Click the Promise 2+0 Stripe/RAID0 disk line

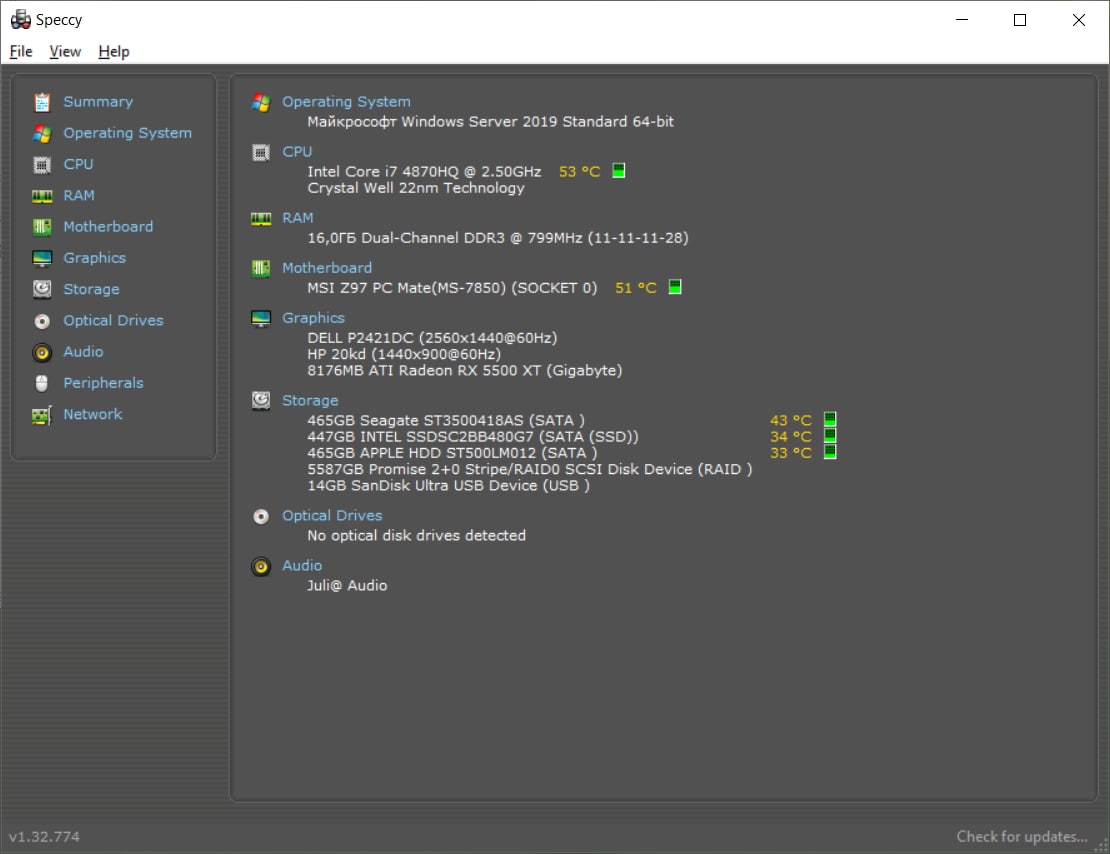[530, 469]
